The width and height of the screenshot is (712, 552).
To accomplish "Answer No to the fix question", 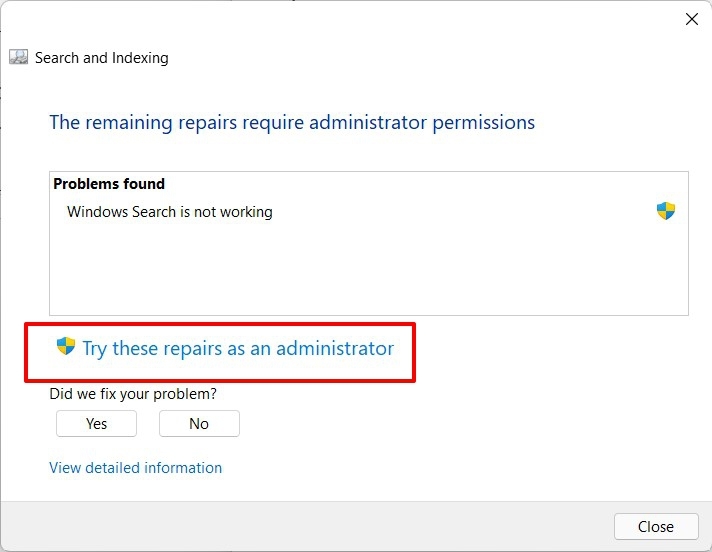I will tap(199, 424).
